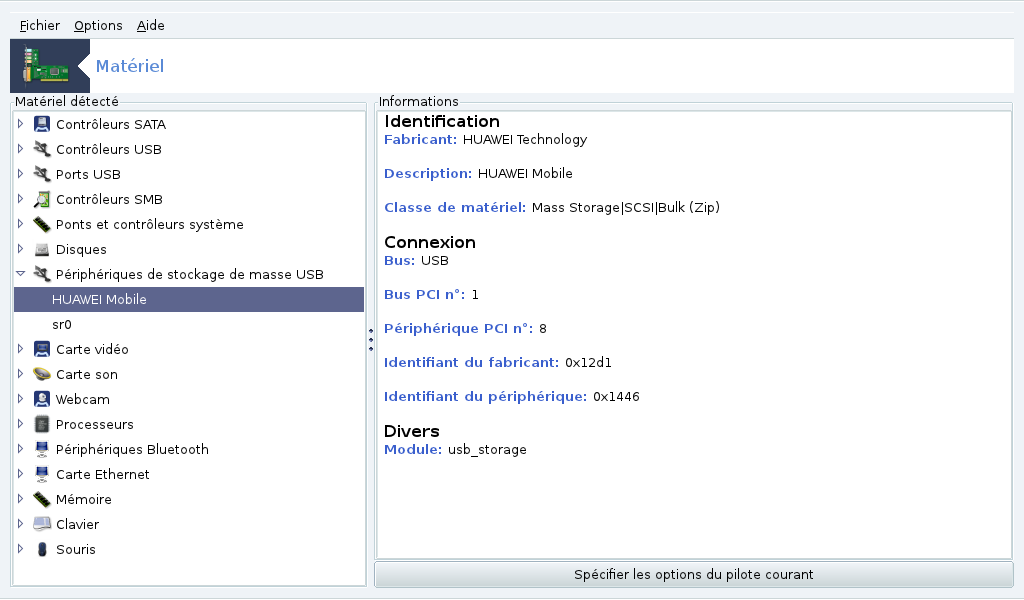Click the pane divider handle dots
Viewport: 1024px width, 600px height.
coord(371,340)
